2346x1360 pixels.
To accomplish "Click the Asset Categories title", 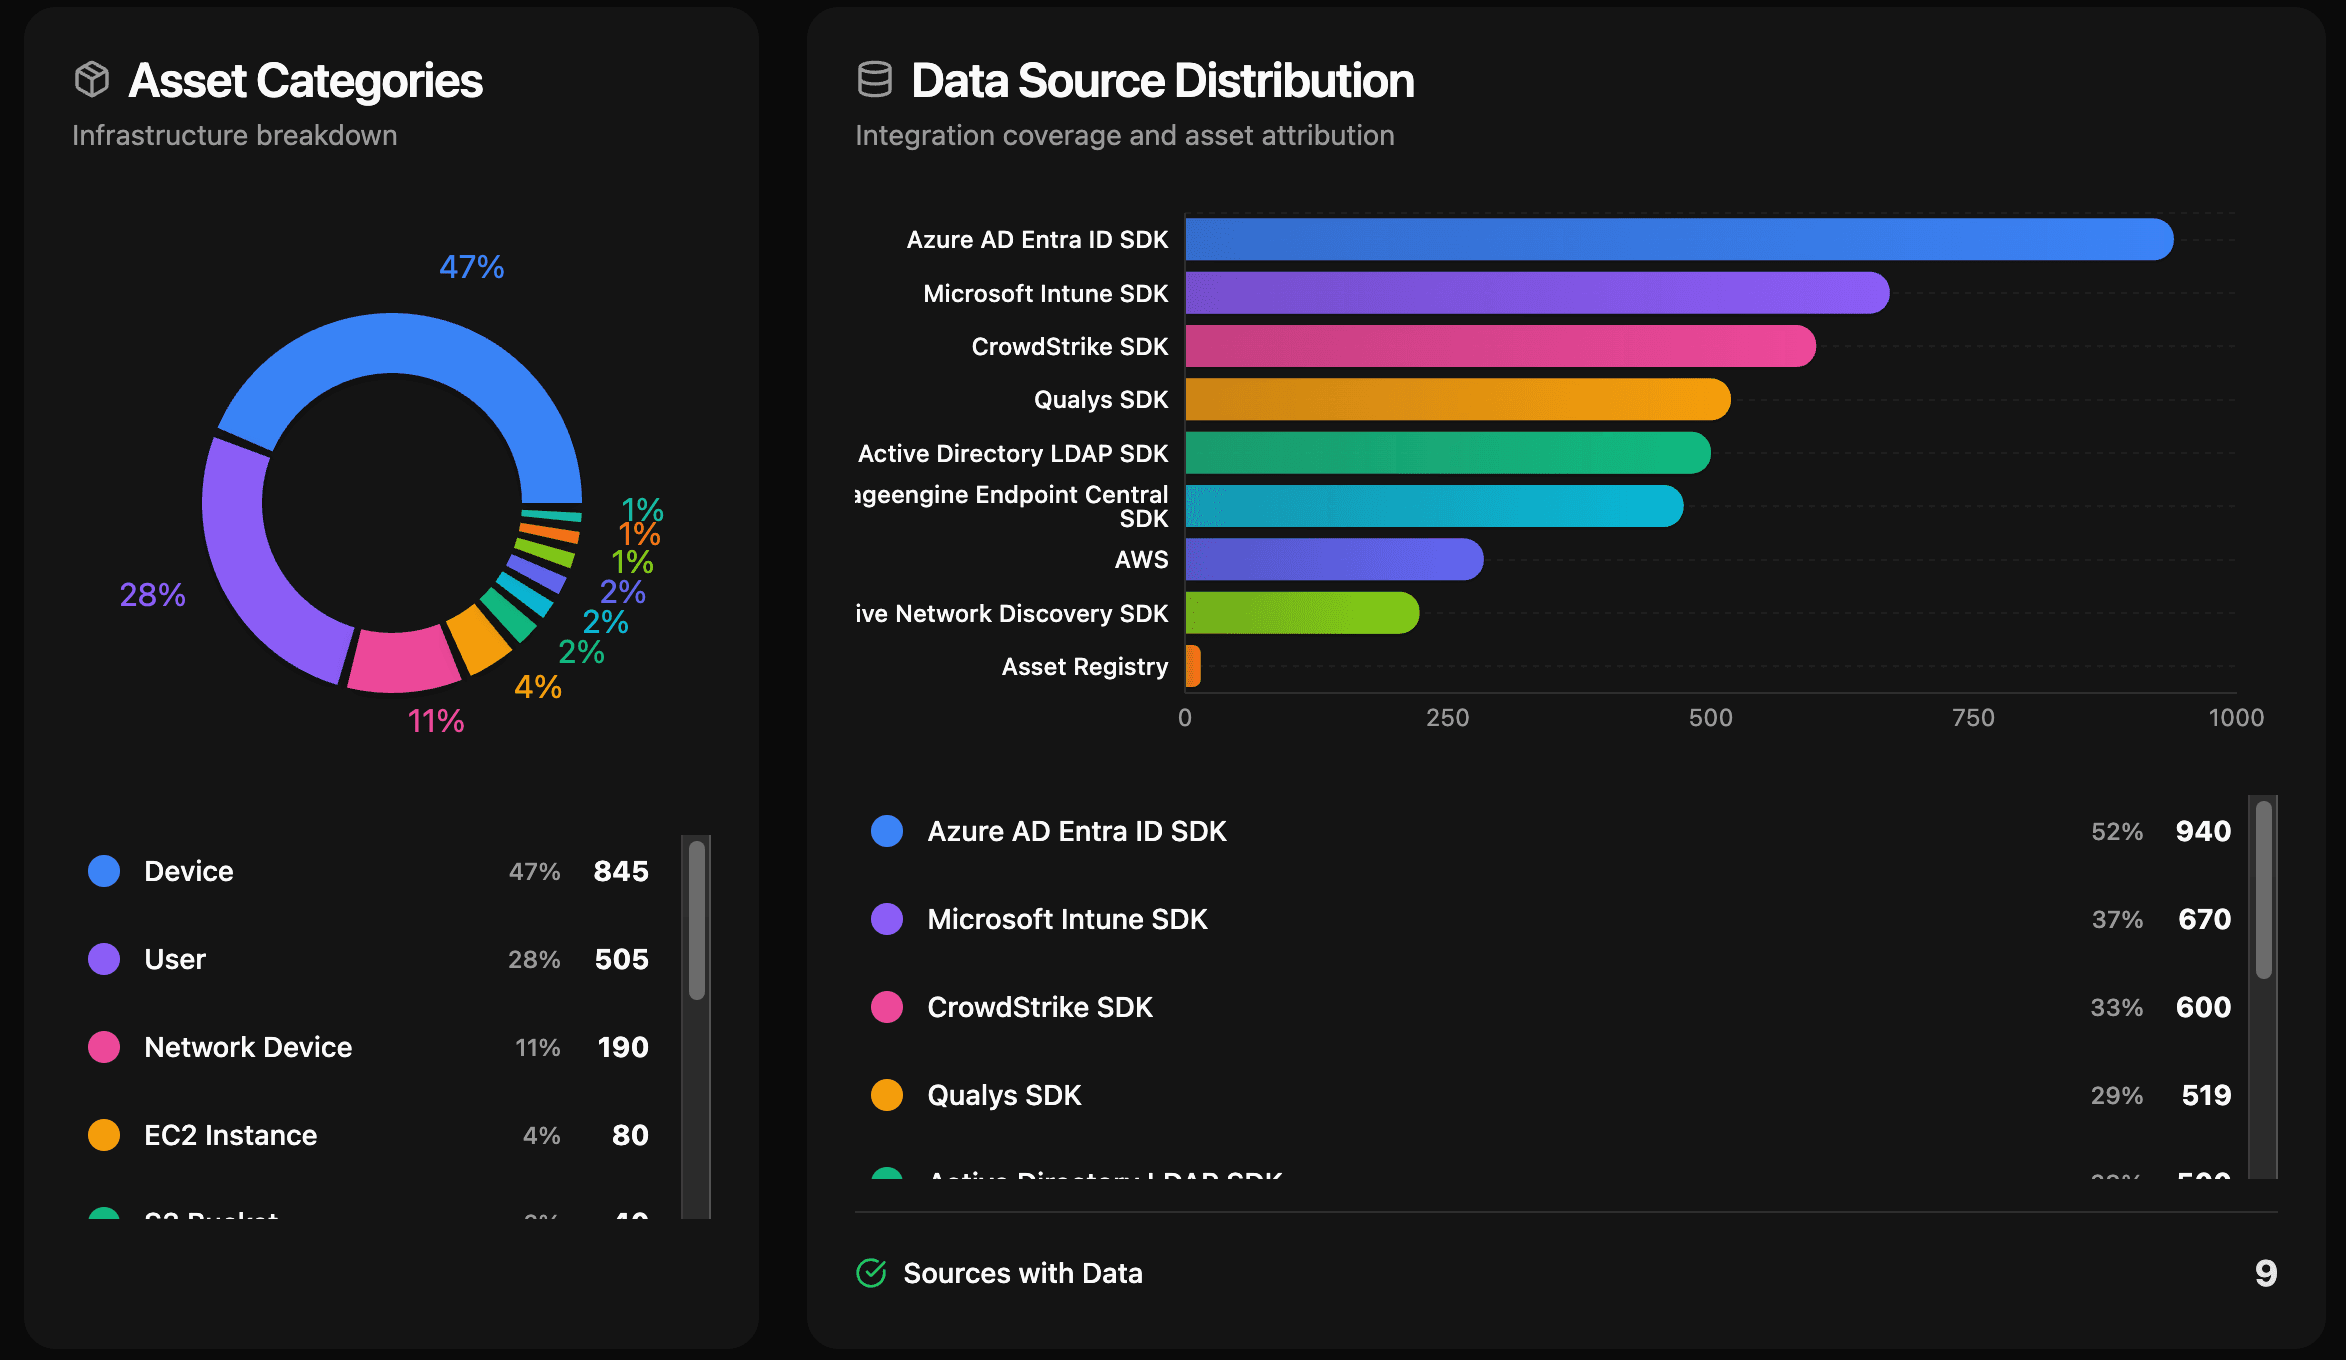I will 306,80.
